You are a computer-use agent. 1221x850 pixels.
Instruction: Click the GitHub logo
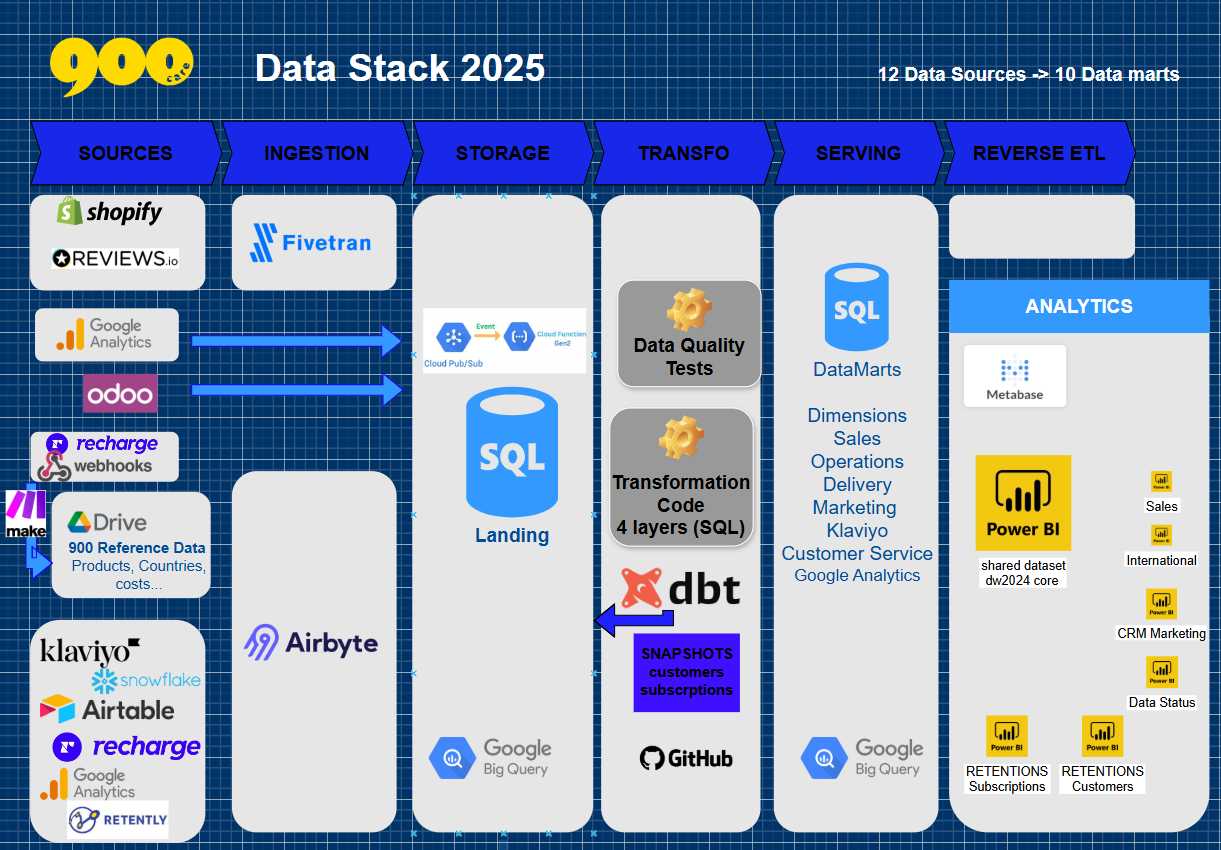click(x=686, y=758)
